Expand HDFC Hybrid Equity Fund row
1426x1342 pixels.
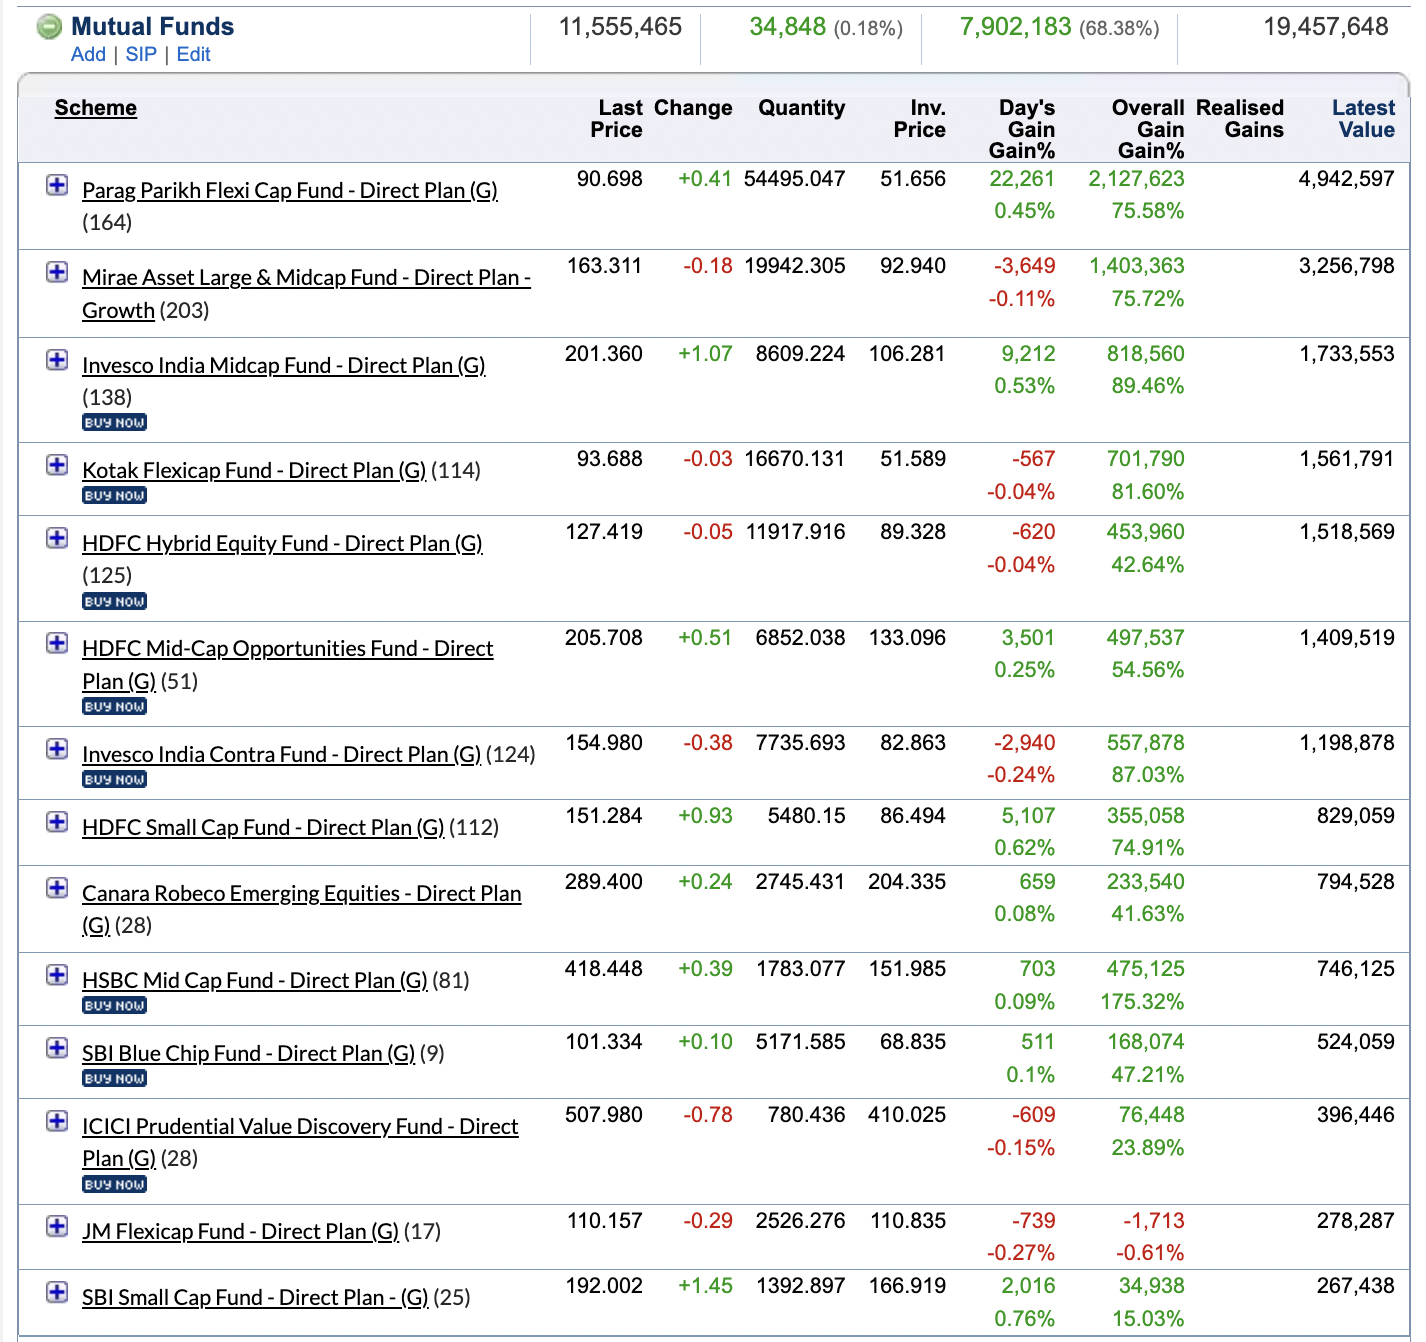tap(57, 538)
